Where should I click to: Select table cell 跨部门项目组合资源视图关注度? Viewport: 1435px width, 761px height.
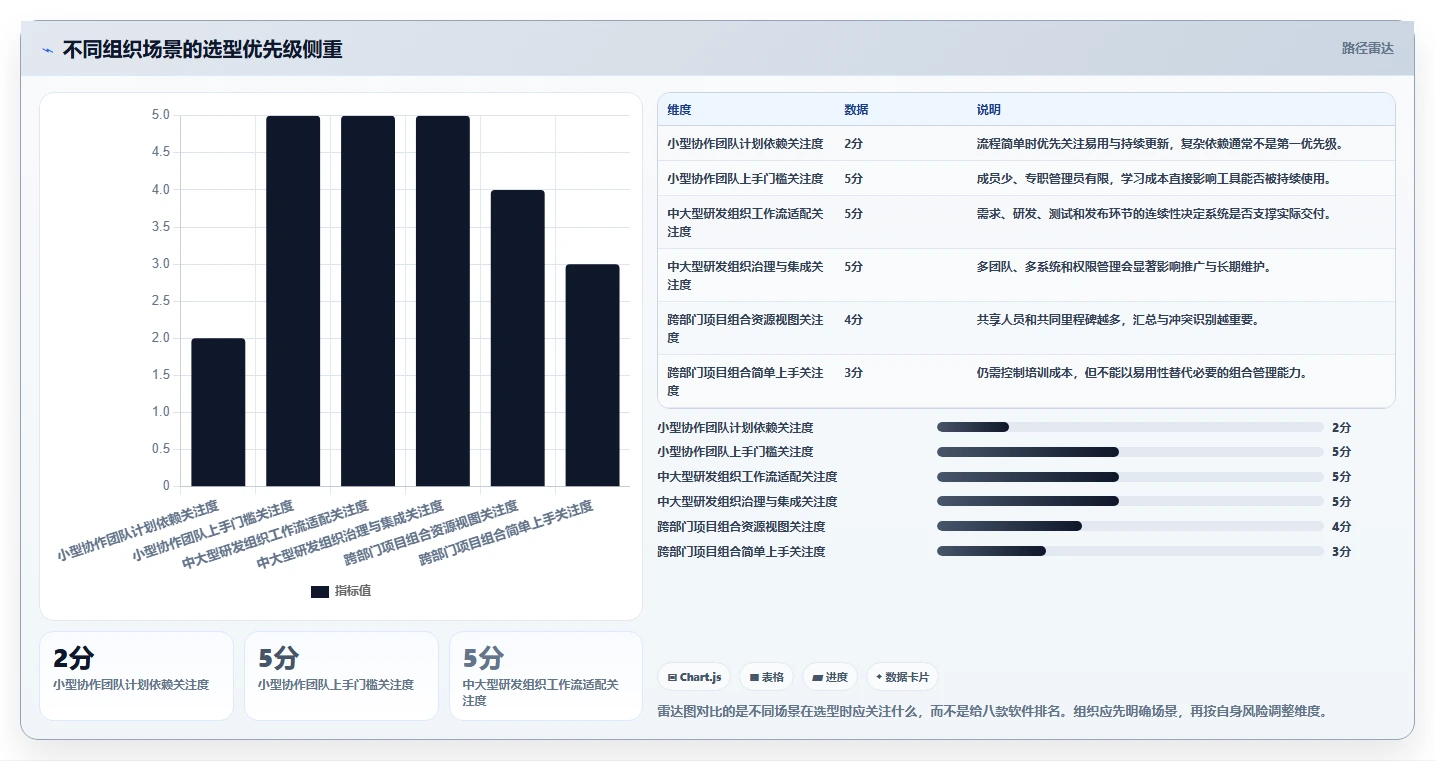pyautogui.click(x=745, y=329)
